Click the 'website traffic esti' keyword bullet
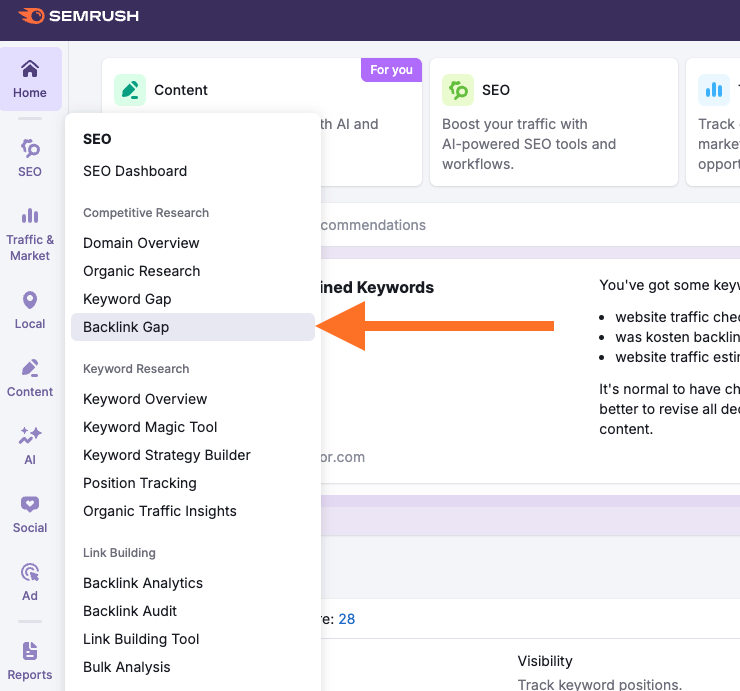Image resolution: width=740 pixels, height=691 pixels. coord(677,357)
